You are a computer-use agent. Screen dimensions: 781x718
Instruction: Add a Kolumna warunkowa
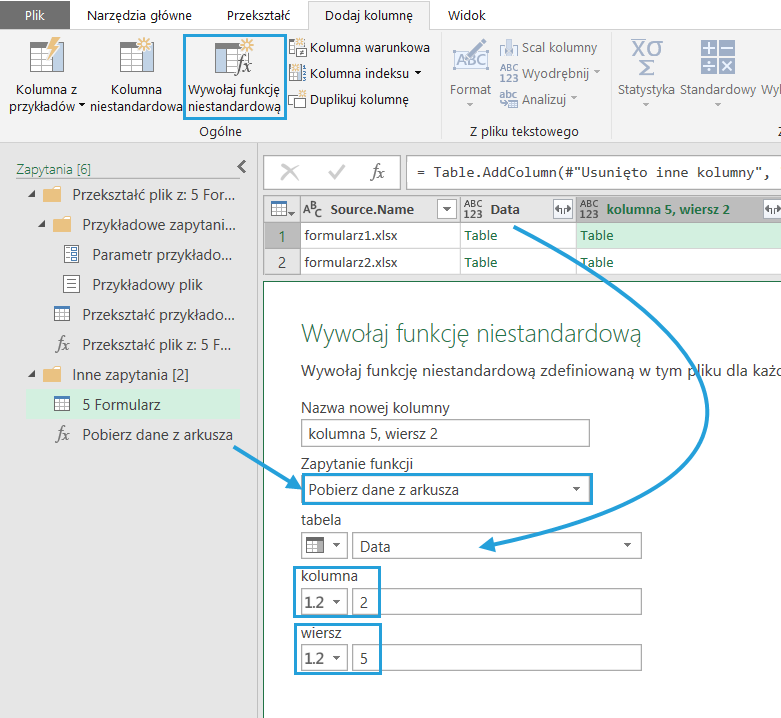(360, 47)
